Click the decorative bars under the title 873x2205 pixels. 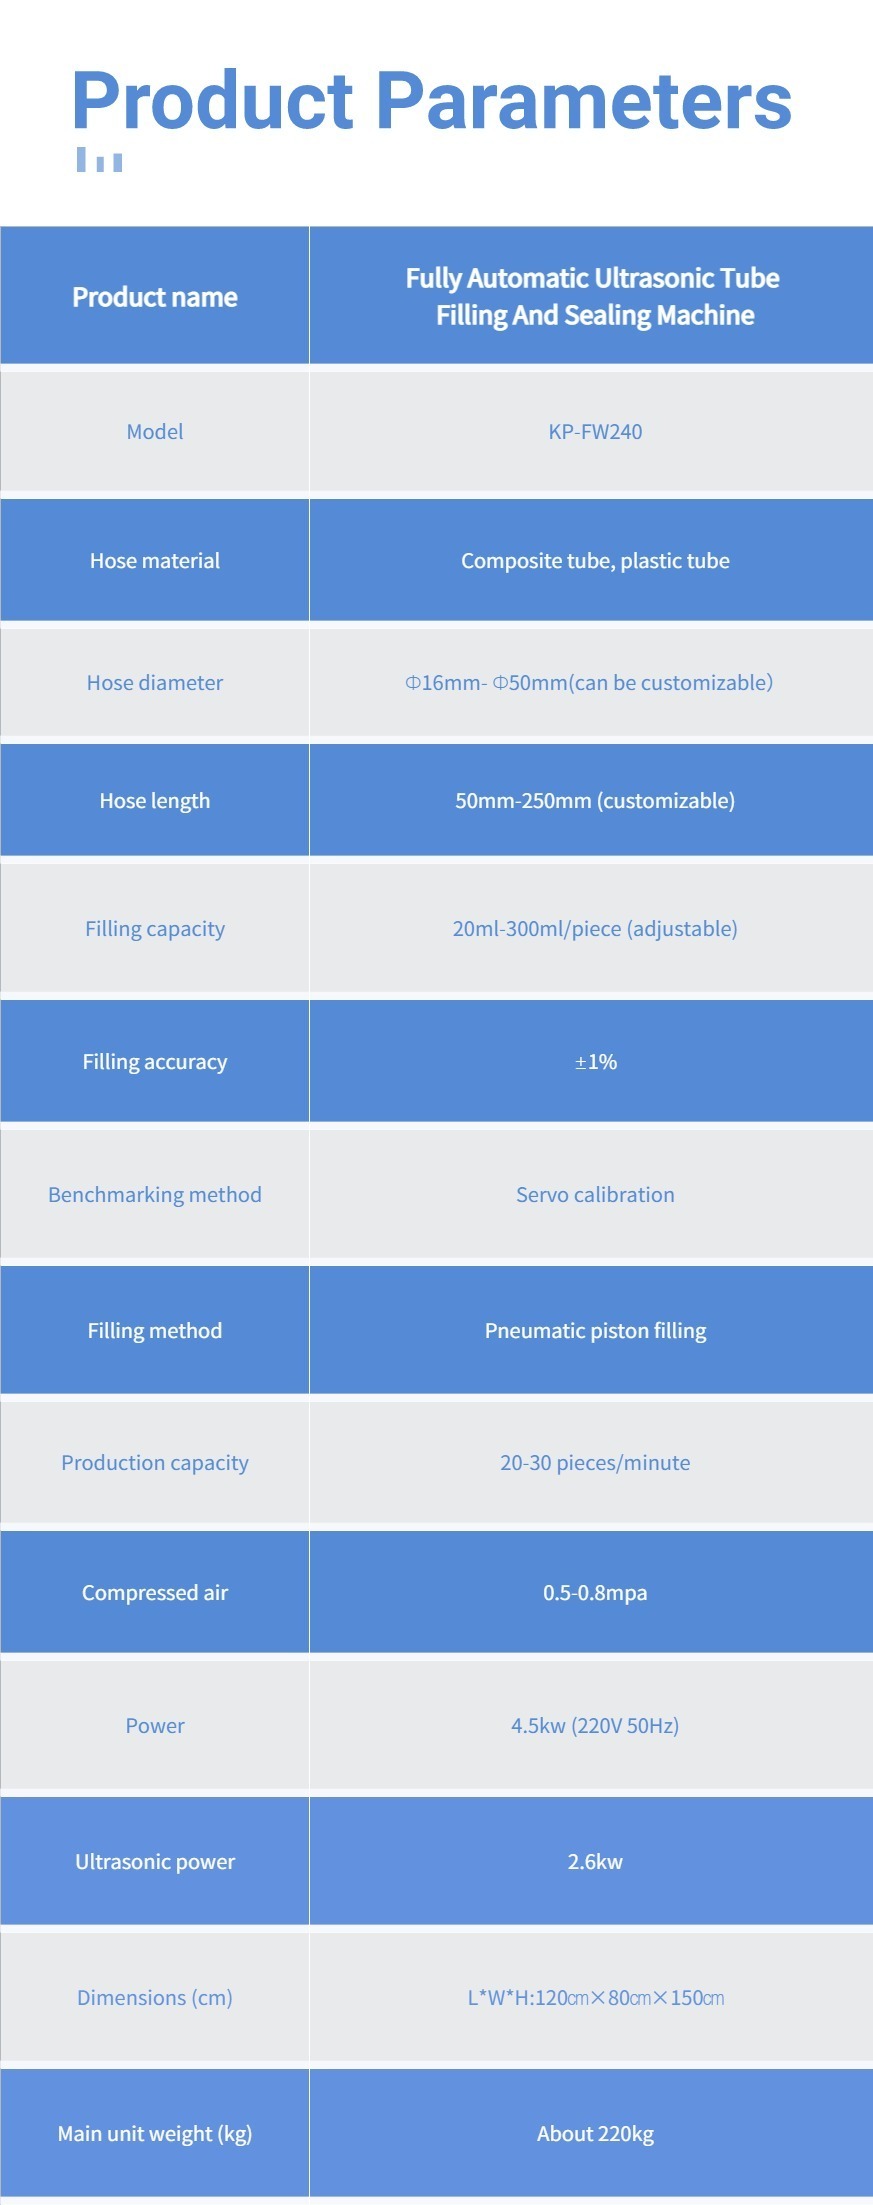[x=99, y=160]
